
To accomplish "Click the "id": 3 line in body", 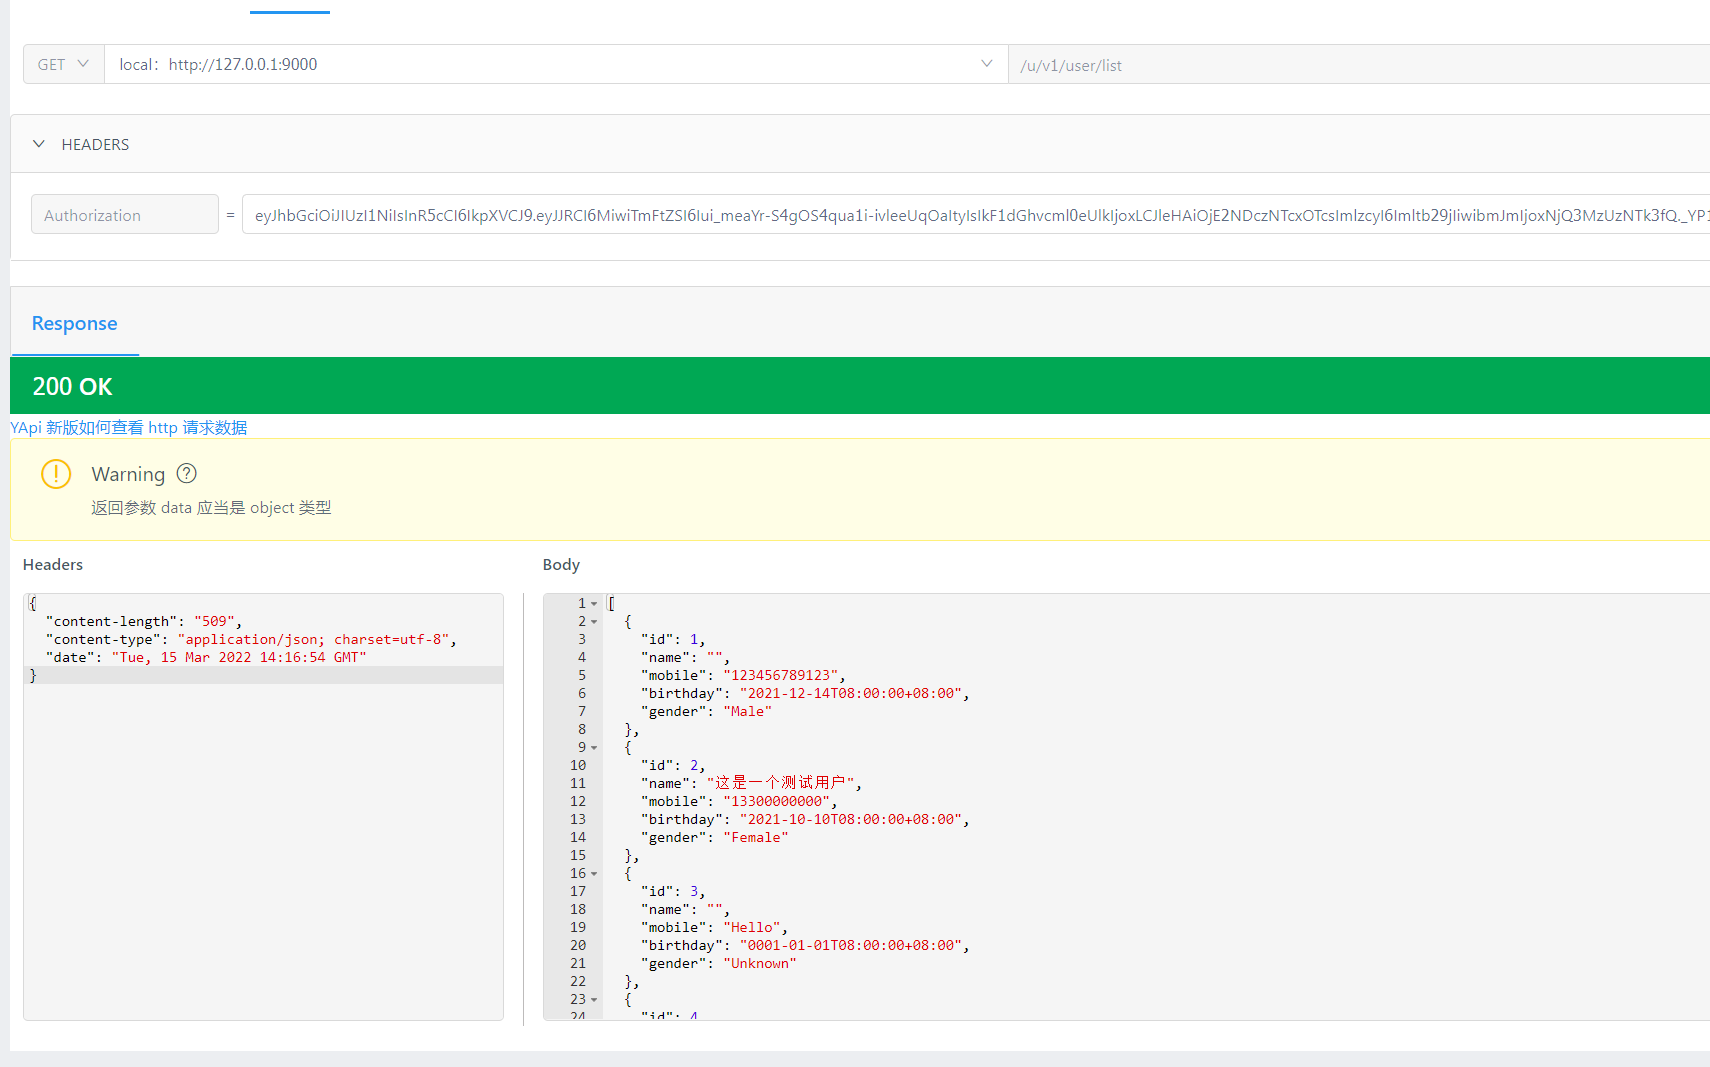I will coord(673,891).
